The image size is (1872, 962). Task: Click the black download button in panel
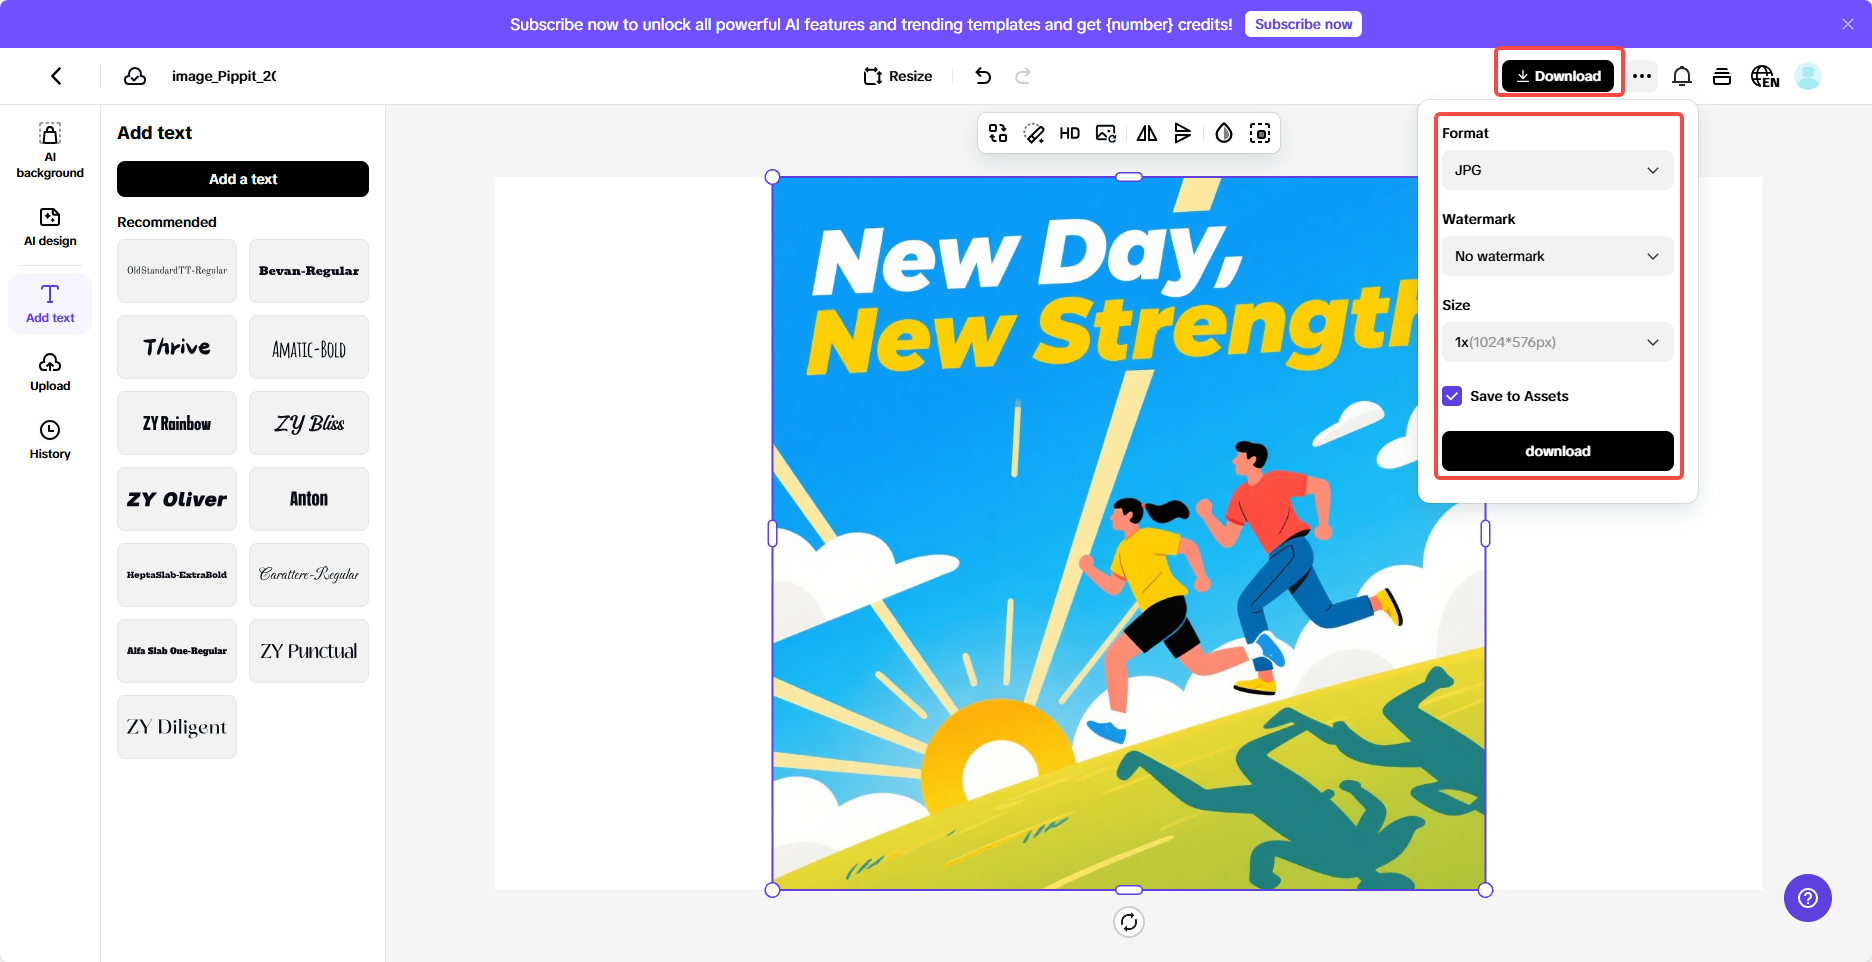point(1557,451)
